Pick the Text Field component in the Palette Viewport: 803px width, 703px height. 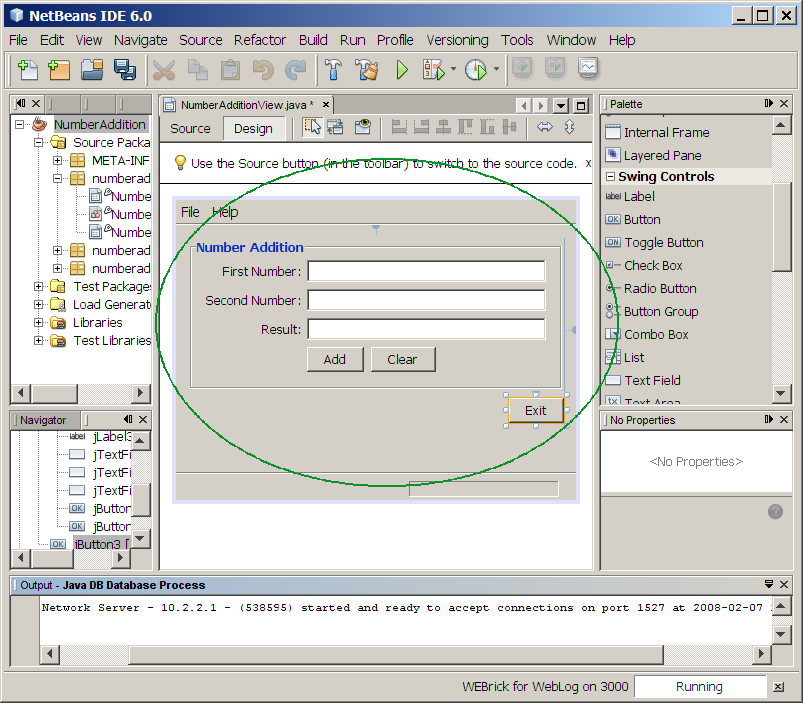tap(643, 380)
